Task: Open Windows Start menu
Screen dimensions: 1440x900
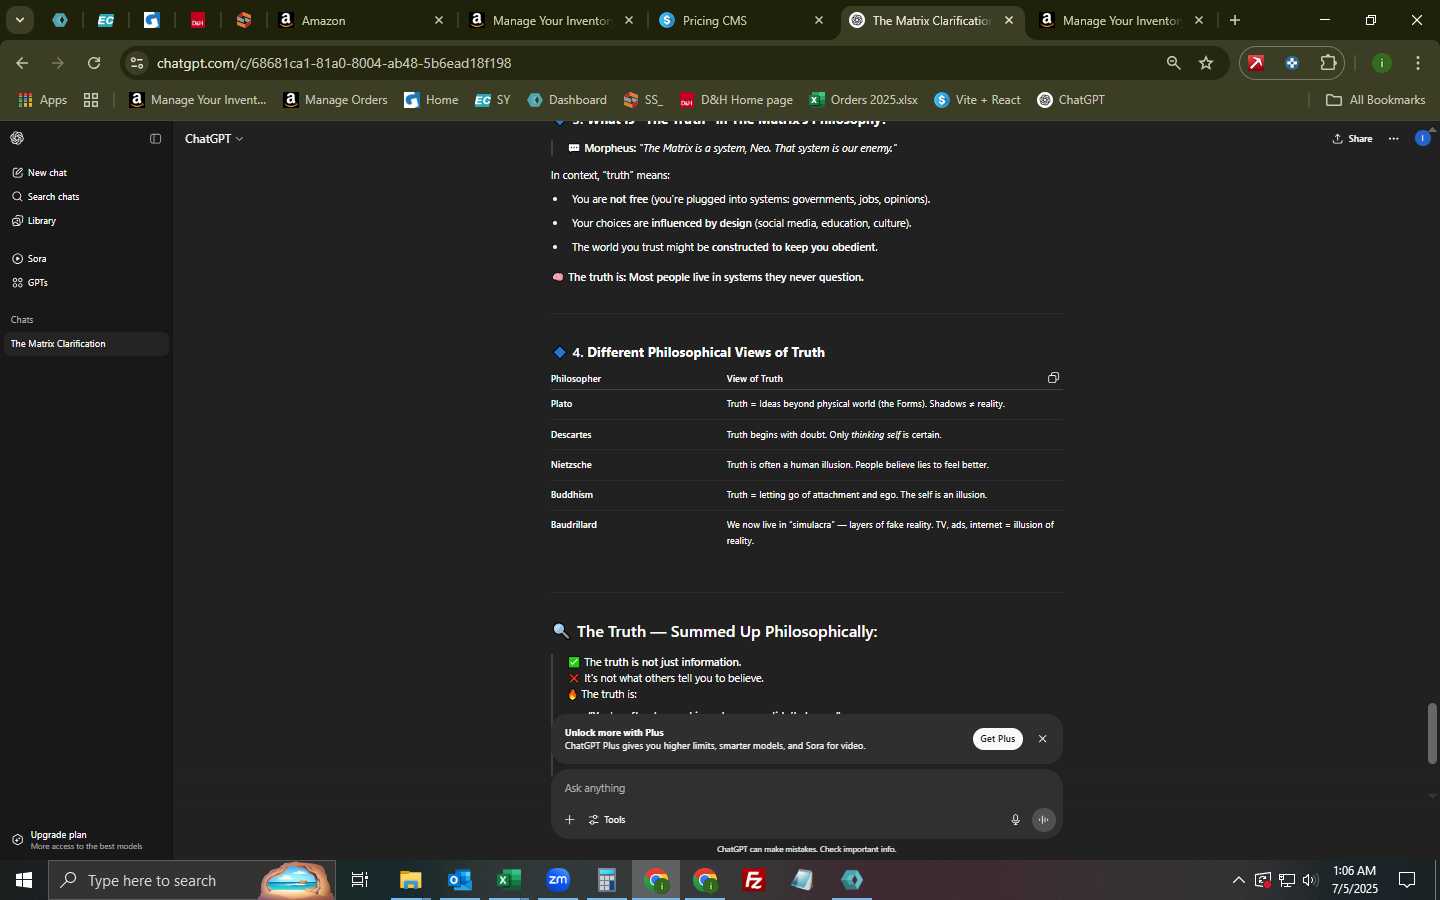Action: (23, 880)
